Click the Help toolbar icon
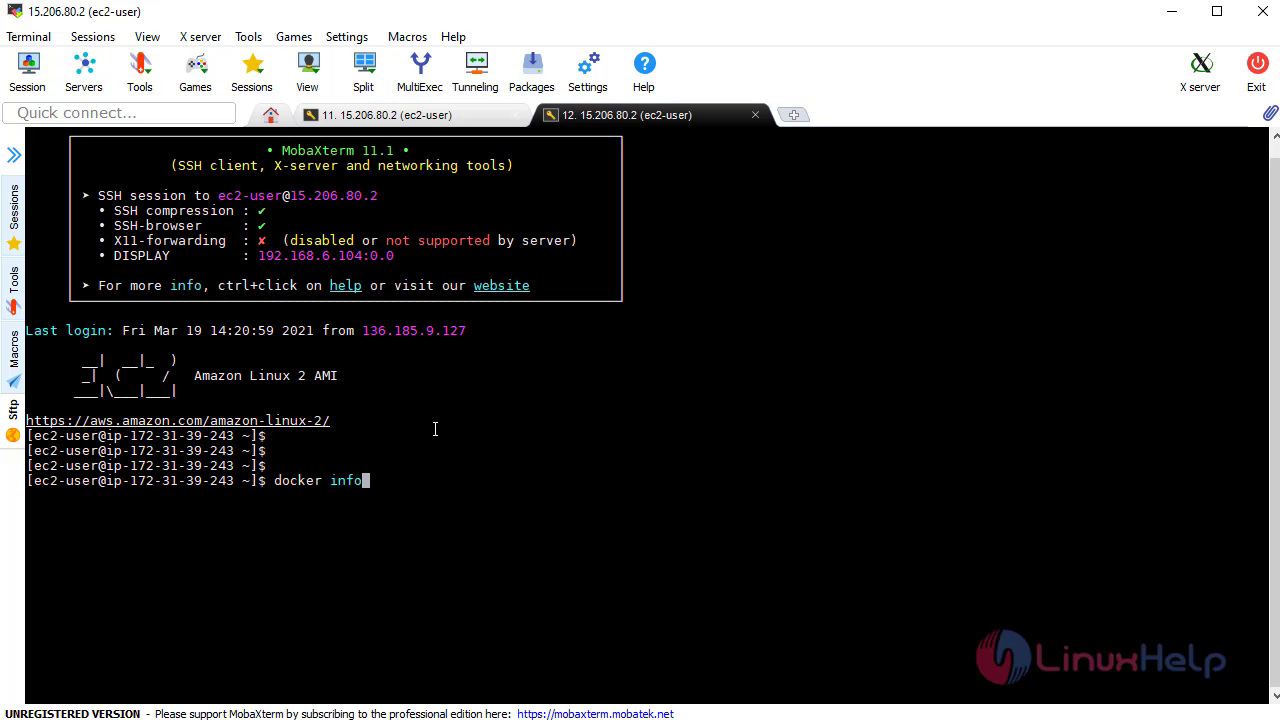The image size is (1280, 720). (644, 72)
